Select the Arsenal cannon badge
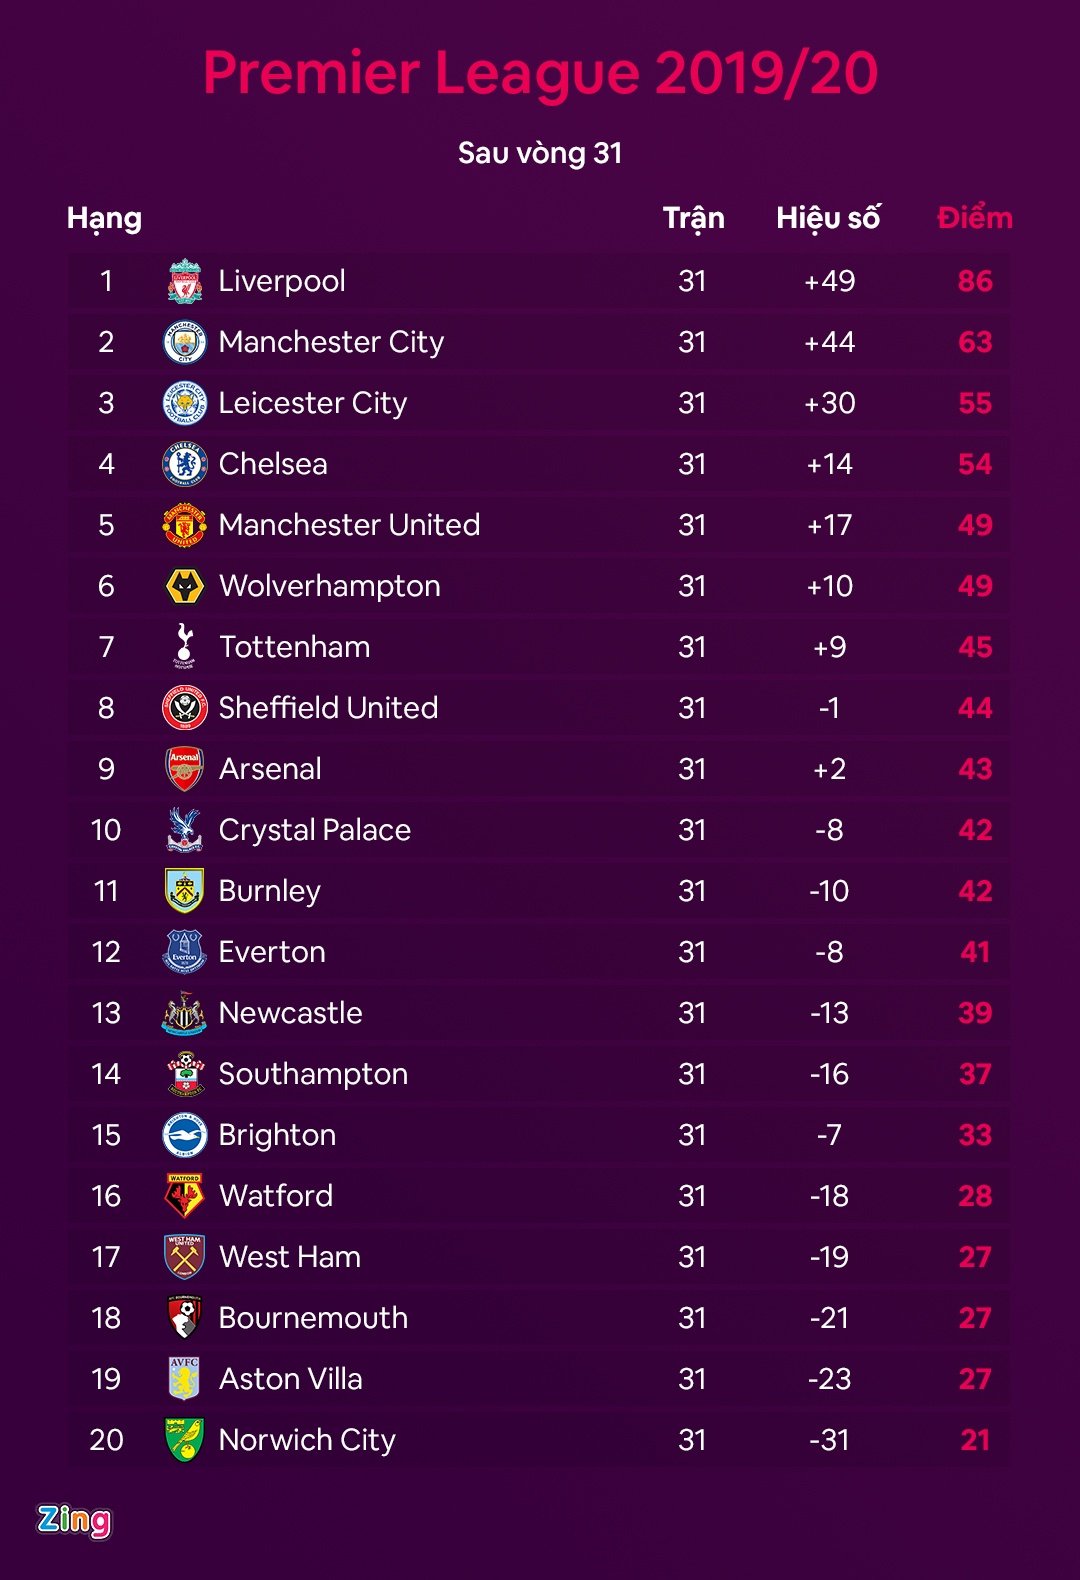Image resolution: width=1080 pixels, height=1580 pixels. pyautogui.click(x=185, y=769)
